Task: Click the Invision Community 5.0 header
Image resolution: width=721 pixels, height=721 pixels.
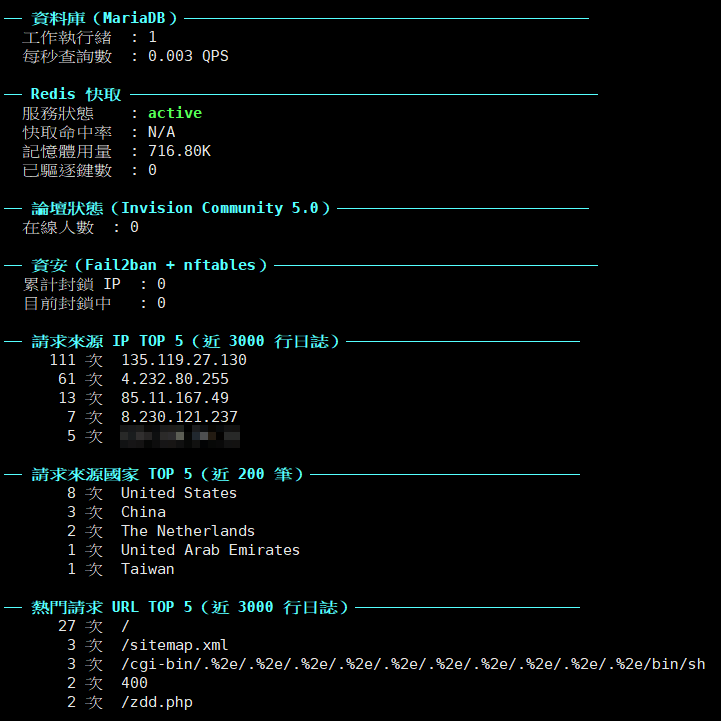Action: click(x=181, y=208)
